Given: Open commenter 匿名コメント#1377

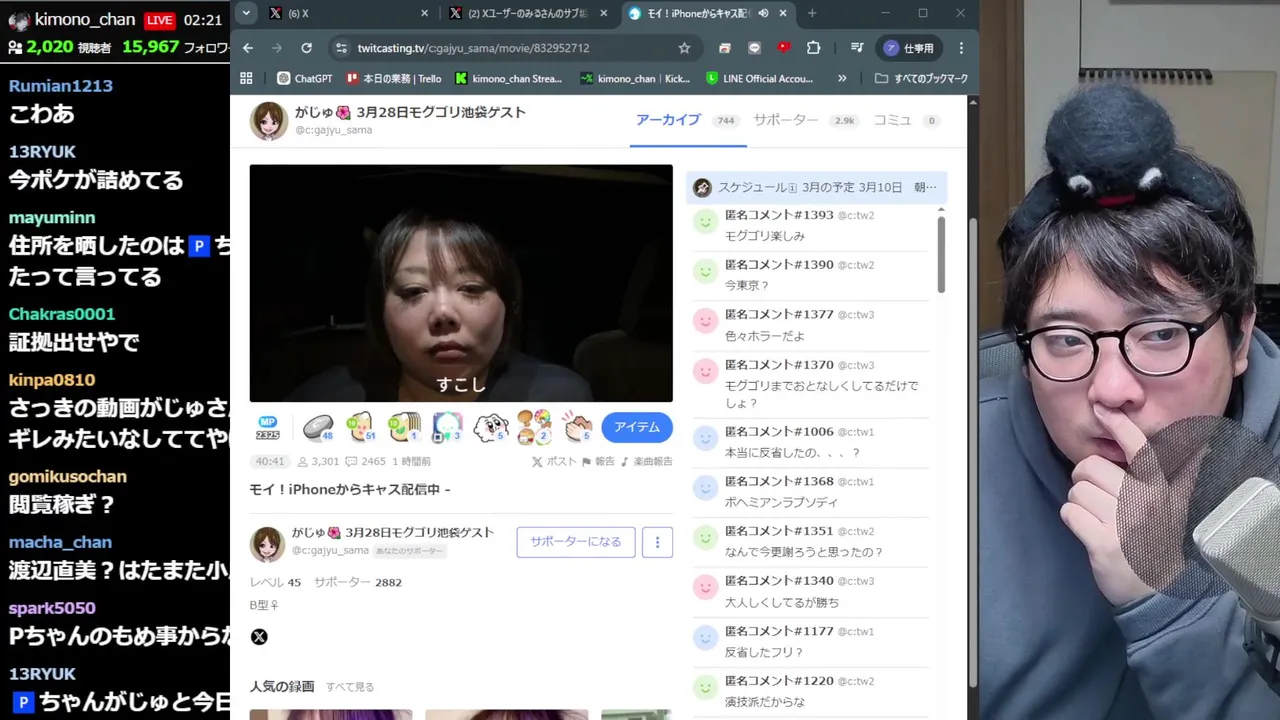Looking at the screenshot, I should coord(779,315).
